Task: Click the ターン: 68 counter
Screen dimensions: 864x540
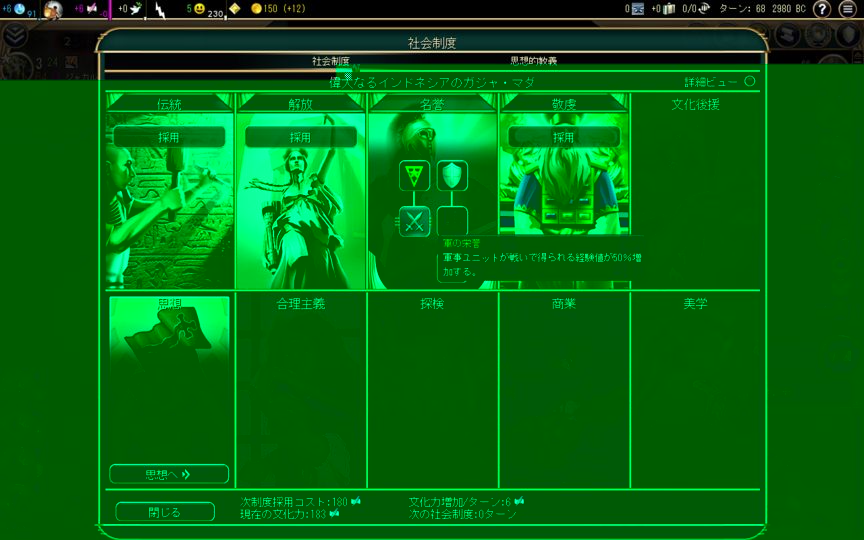Action: (x=742, y=8)
